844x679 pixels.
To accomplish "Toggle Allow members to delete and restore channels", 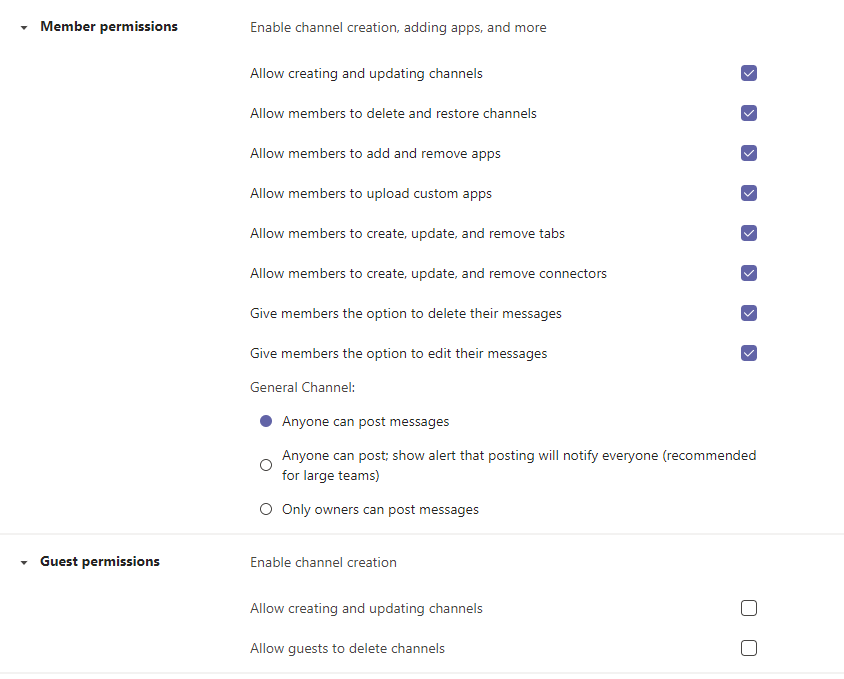I will tap(749, 113).
